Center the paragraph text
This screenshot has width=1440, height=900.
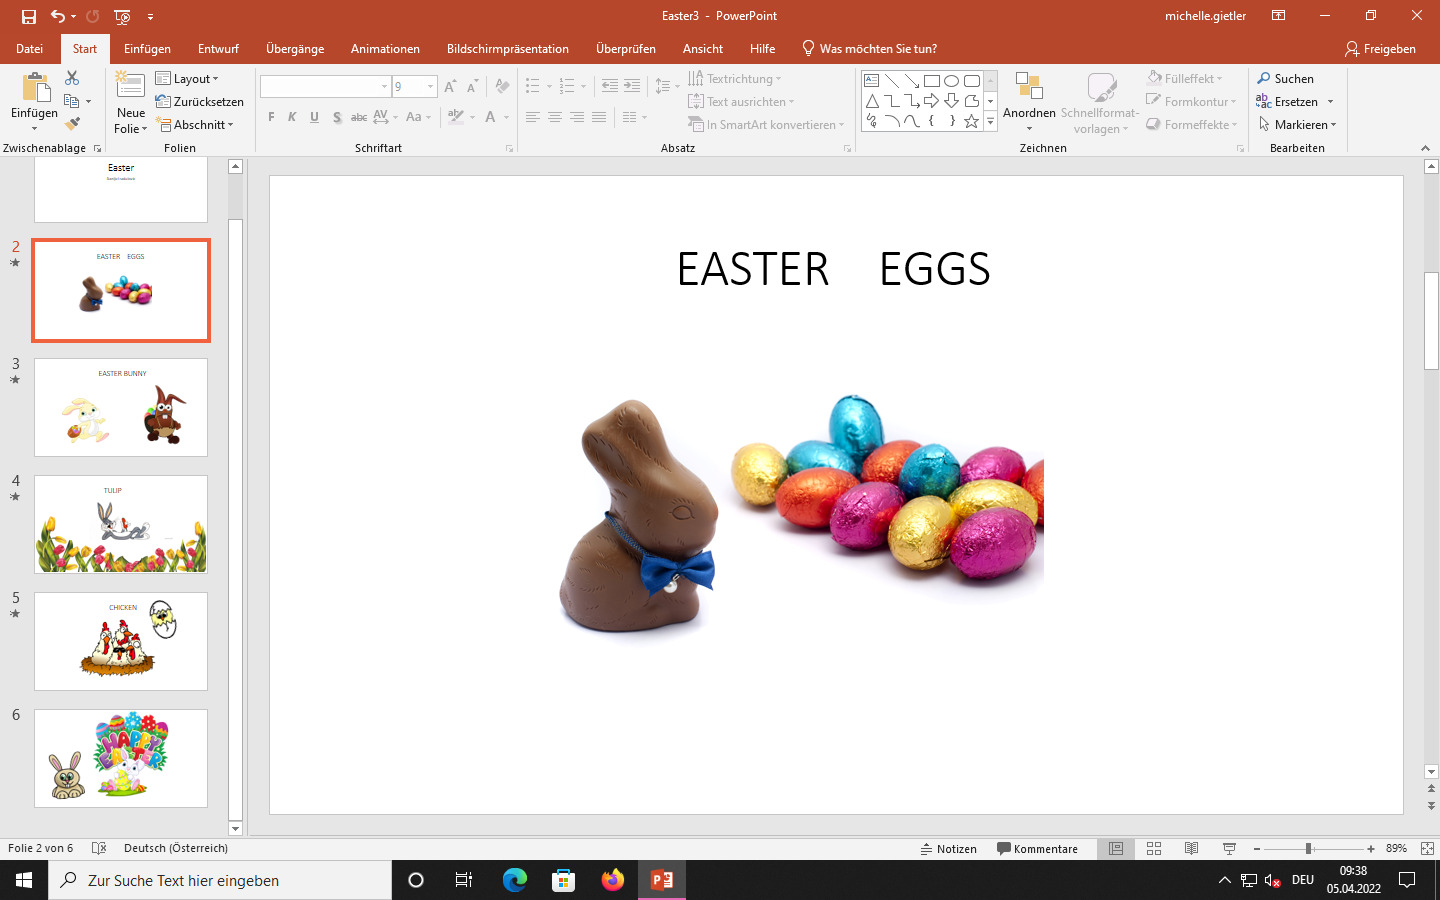[x=555, y=117]
